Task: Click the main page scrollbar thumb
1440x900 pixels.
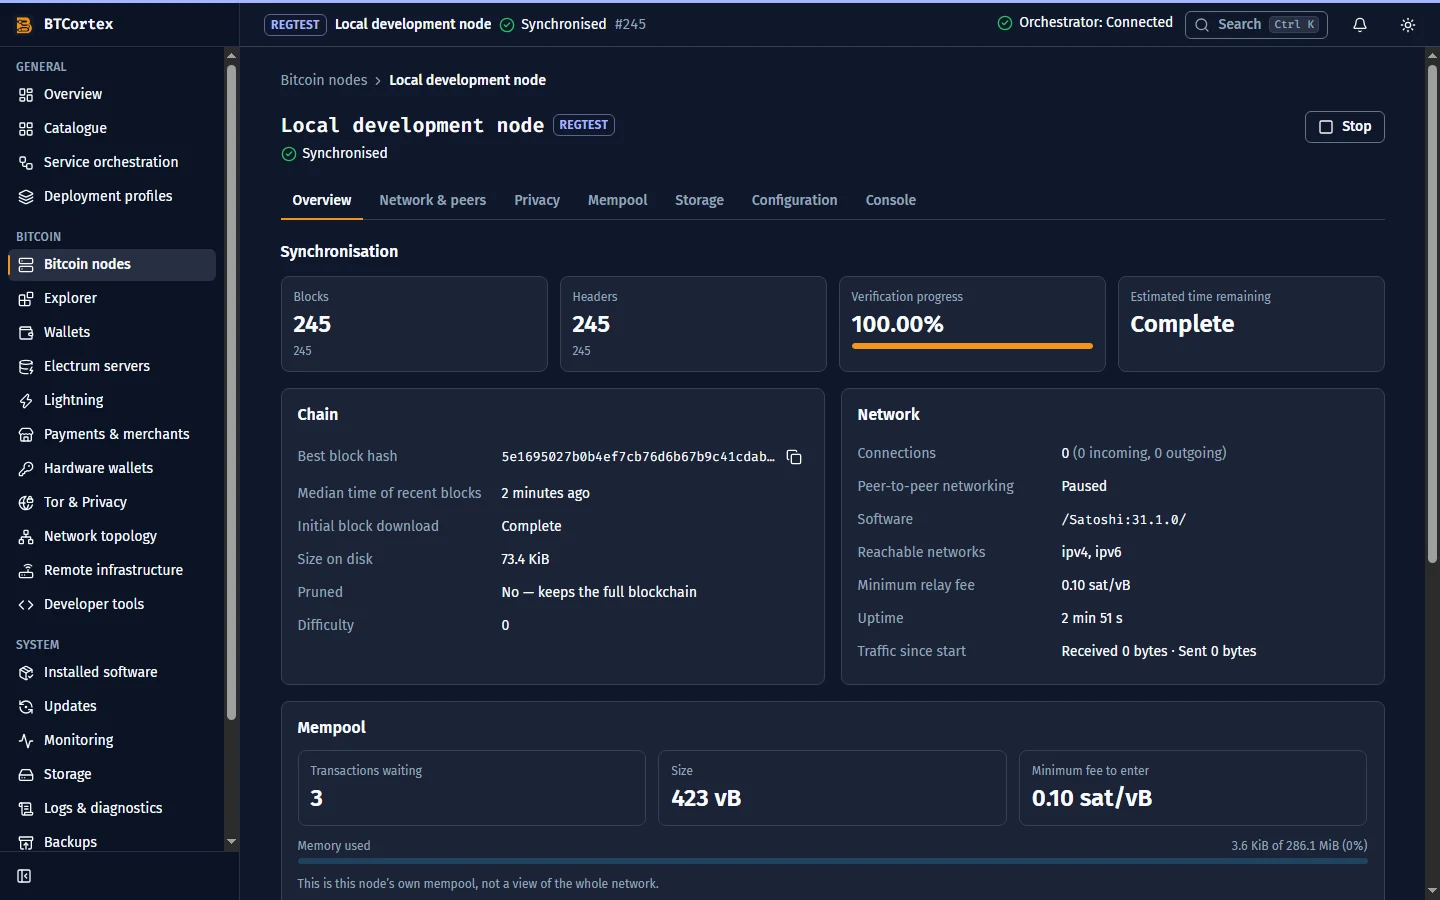Action: pyautogui.click(x=1432, y=312)
